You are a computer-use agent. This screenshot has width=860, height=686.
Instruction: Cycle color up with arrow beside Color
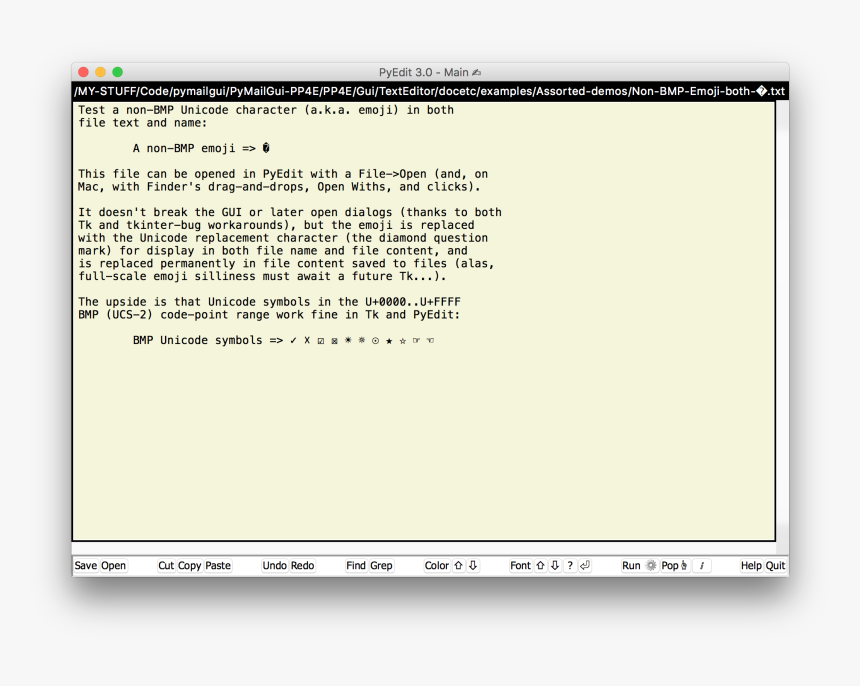point(459,565)
